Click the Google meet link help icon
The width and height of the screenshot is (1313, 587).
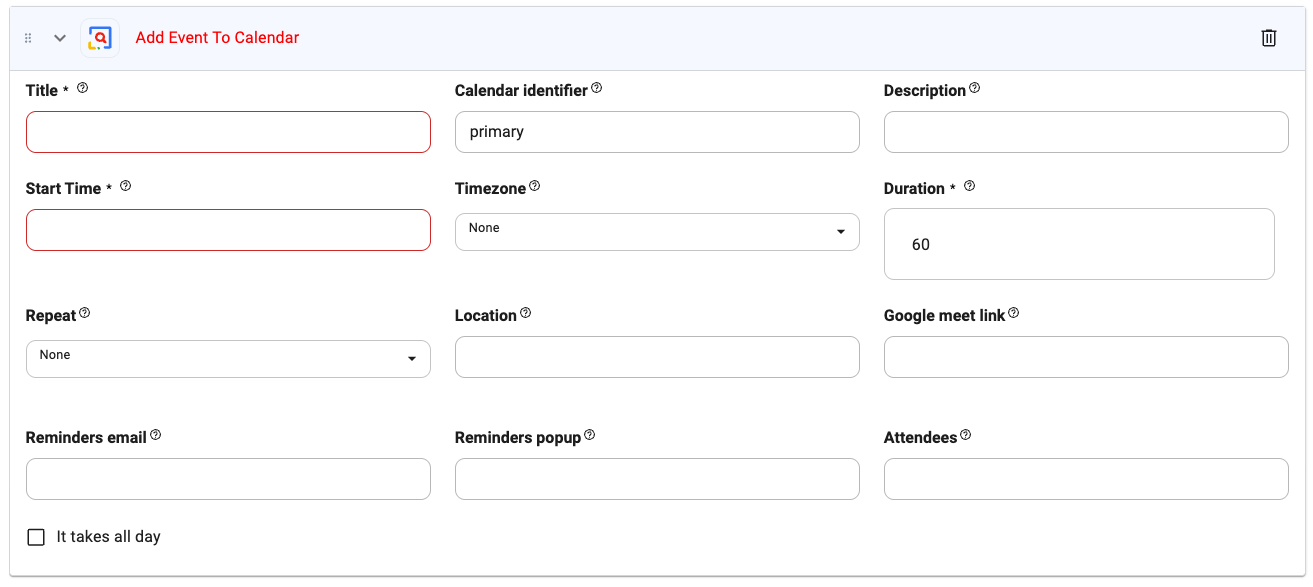coord(1014,313)
